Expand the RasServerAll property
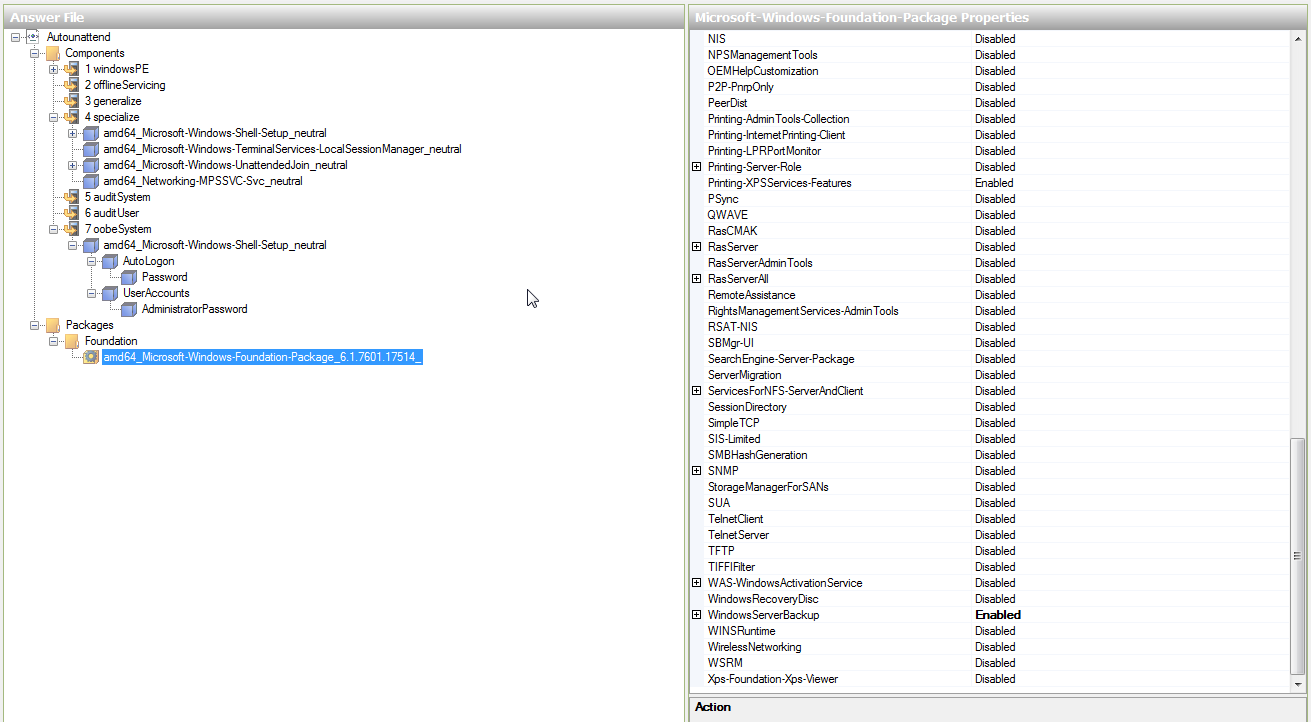Viewport: 1311px width, 722px height. [697, 279]
